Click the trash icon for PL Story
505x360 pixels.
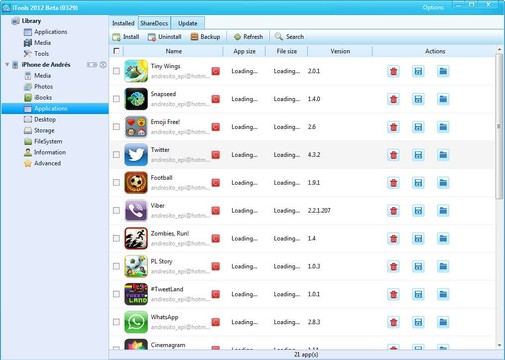pyautogui.click(x=394, y=266)
